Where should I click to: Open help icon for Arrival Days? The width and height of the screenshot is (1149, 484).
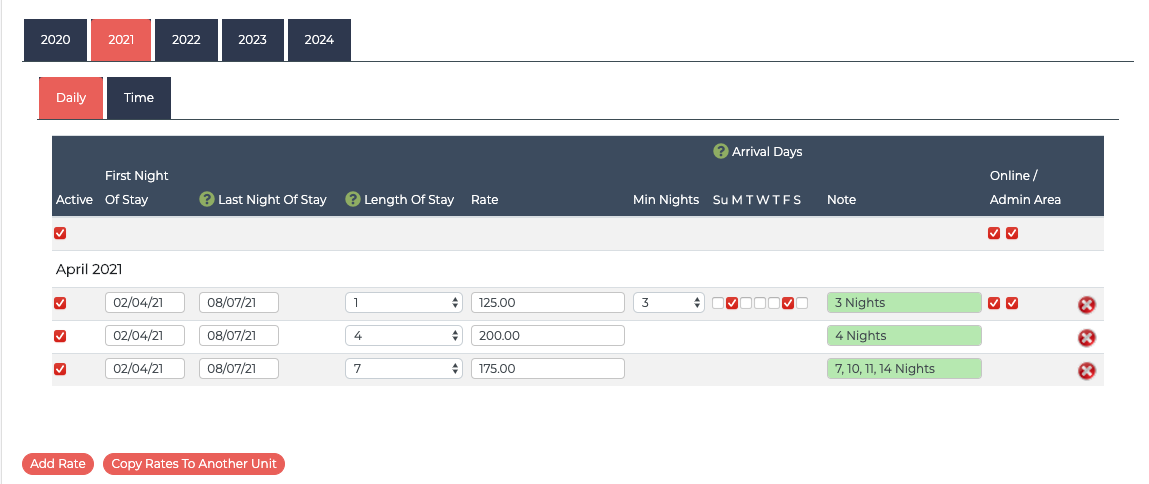pos(720,152)
